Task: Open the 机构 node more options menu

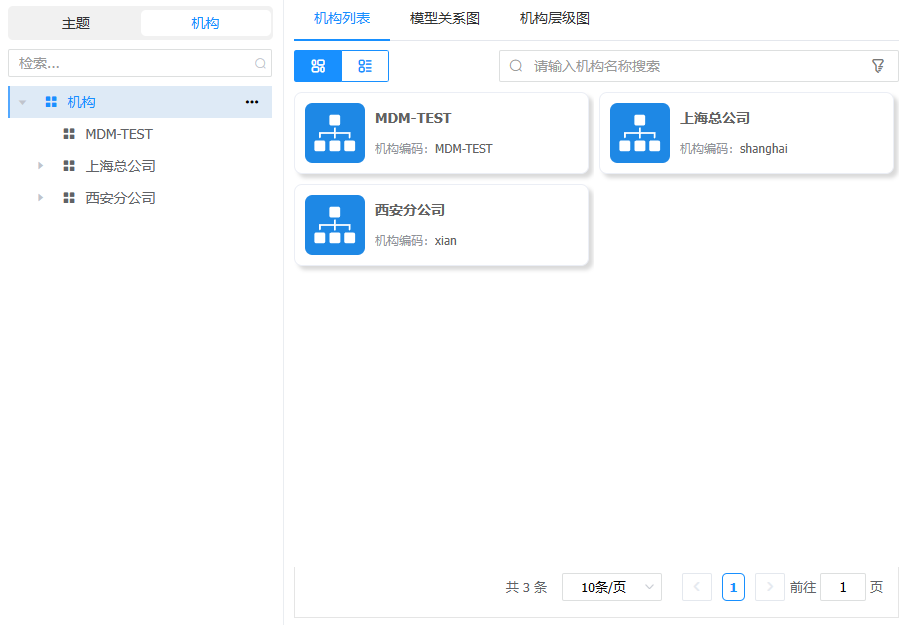Action: [252, 102]
